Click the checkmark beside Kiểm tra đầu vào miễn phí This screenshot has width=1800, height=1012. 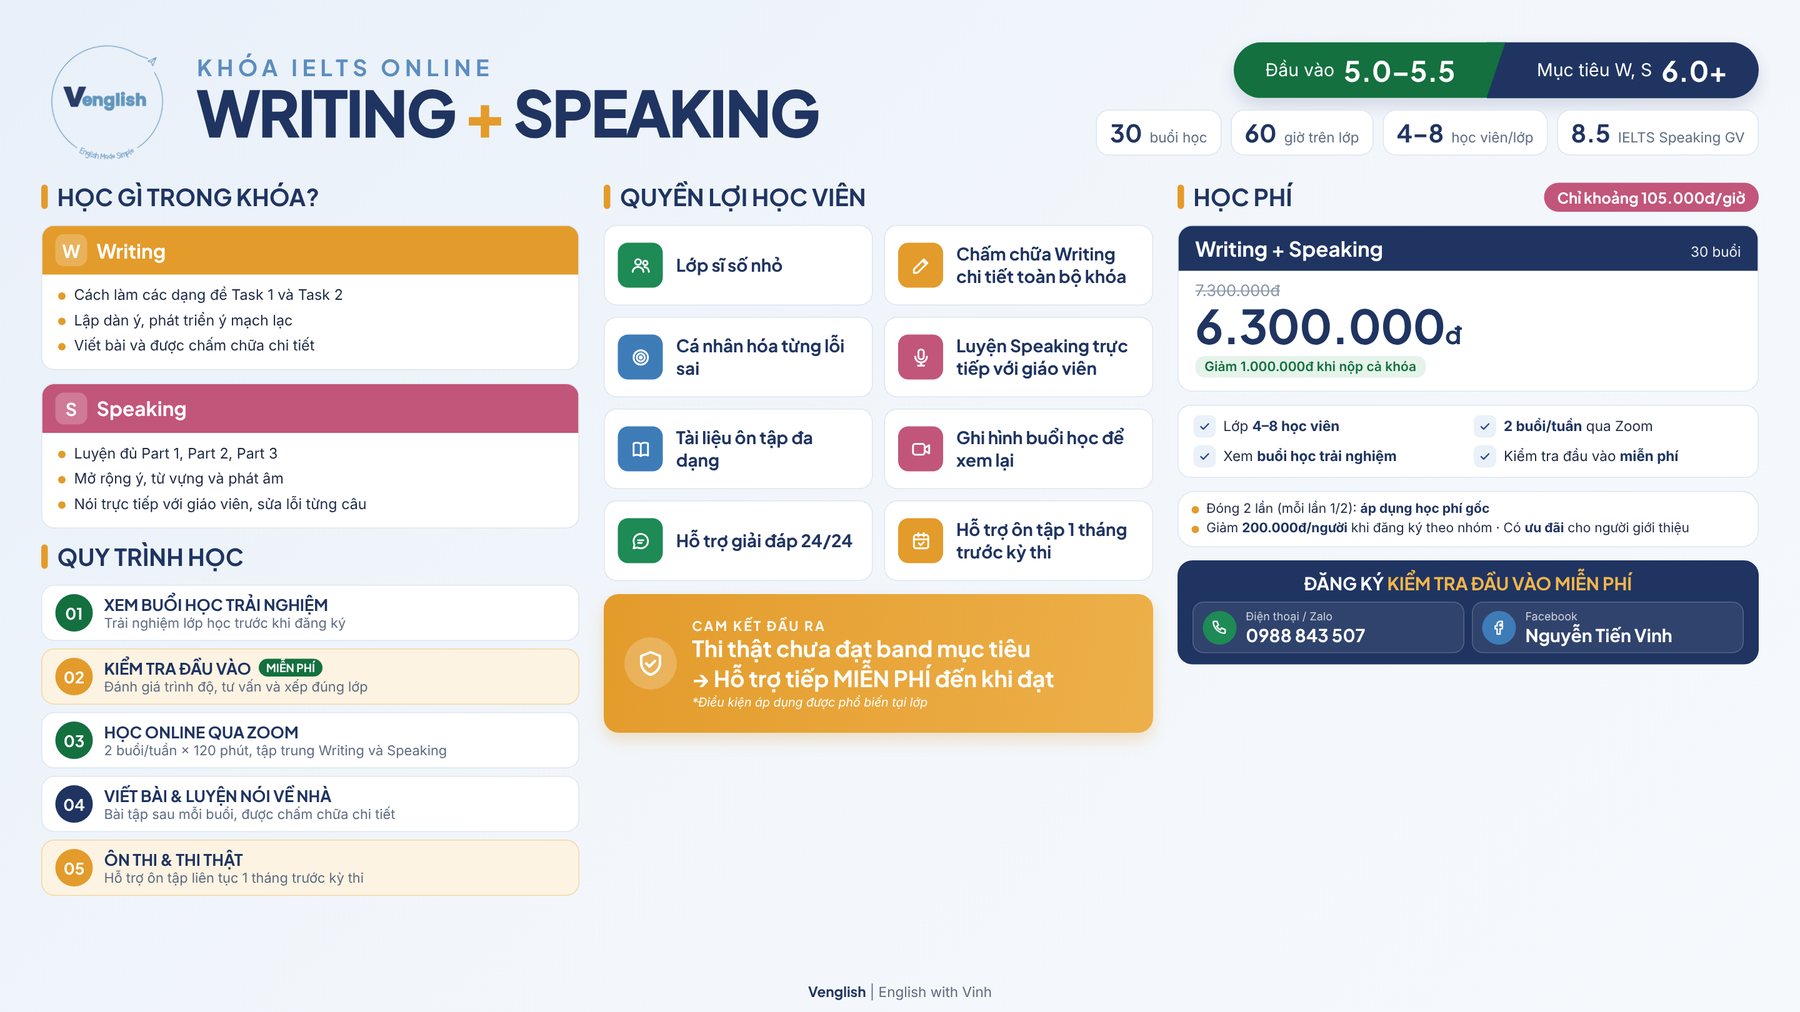tap(1485, 456)
